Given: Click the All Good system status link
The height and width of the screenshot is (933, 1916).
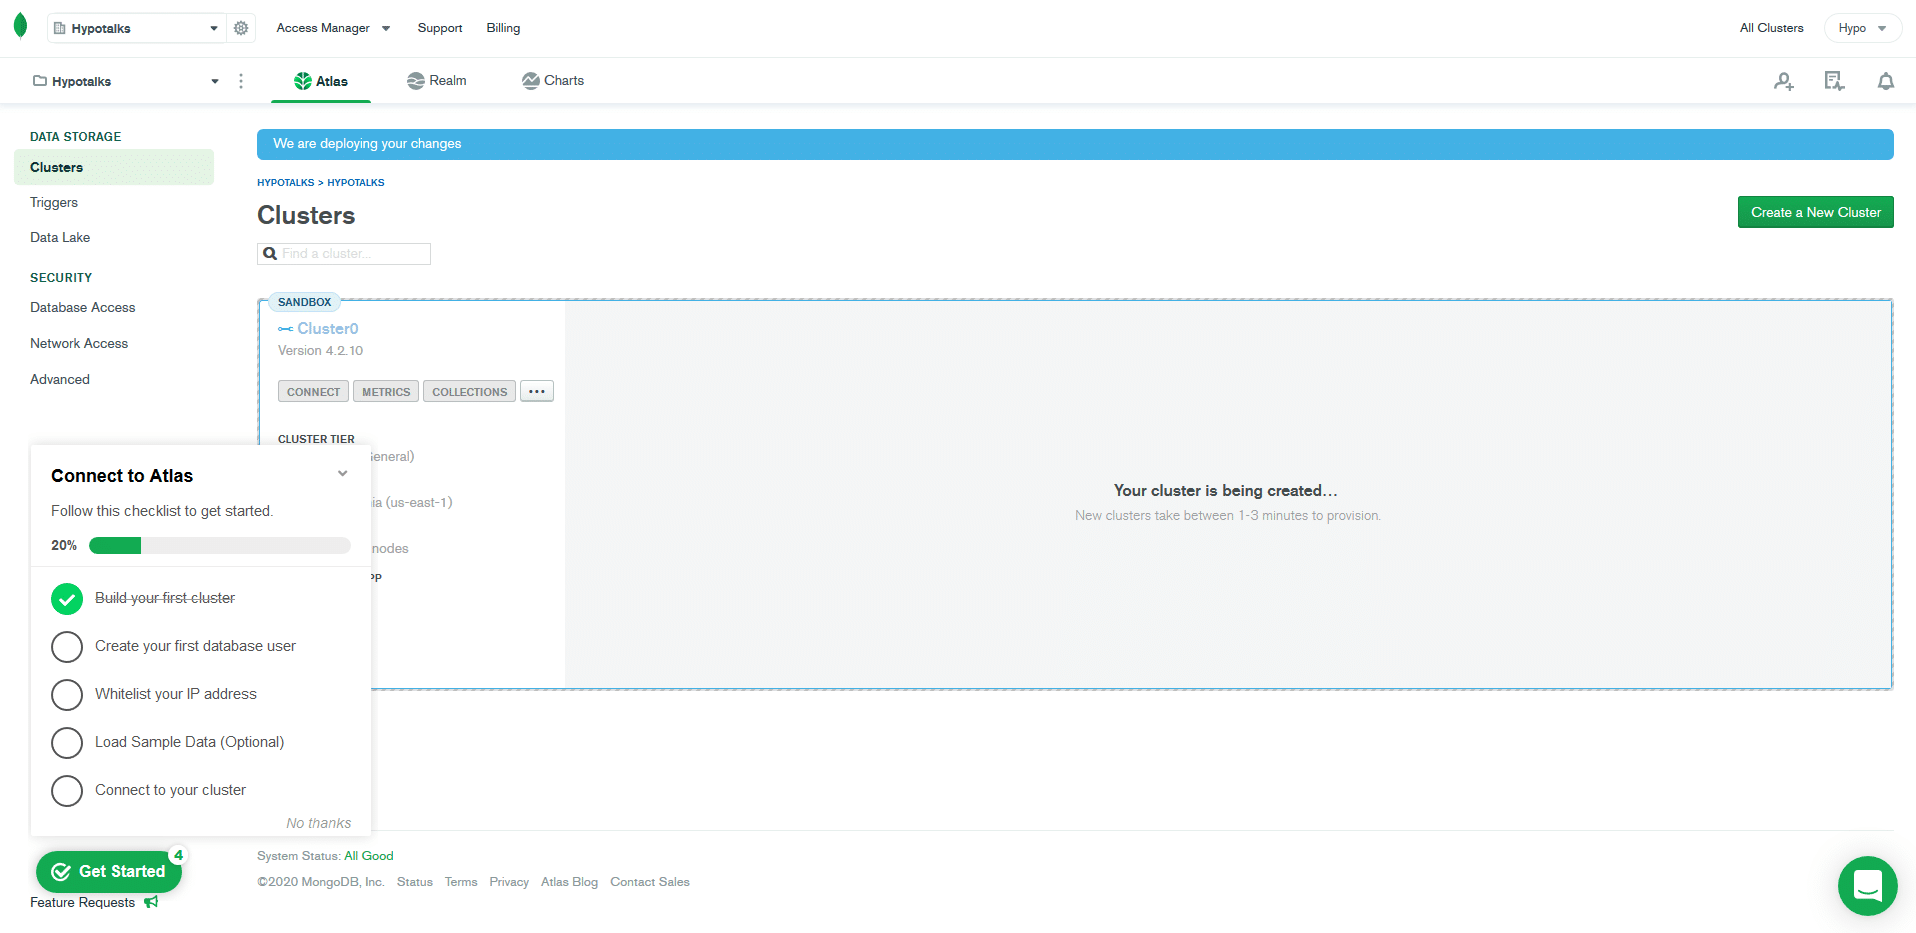Looking at the screenshot, I should (x=369, y=856).
